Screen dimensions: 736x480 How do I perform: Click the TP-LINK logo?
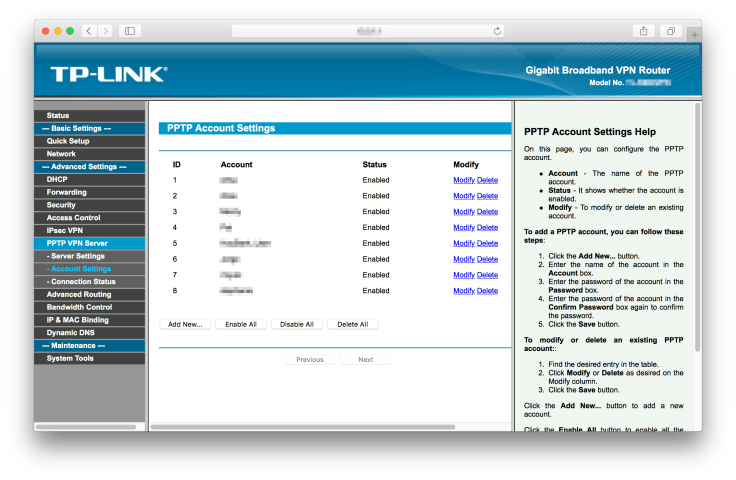tap(108, 74)
